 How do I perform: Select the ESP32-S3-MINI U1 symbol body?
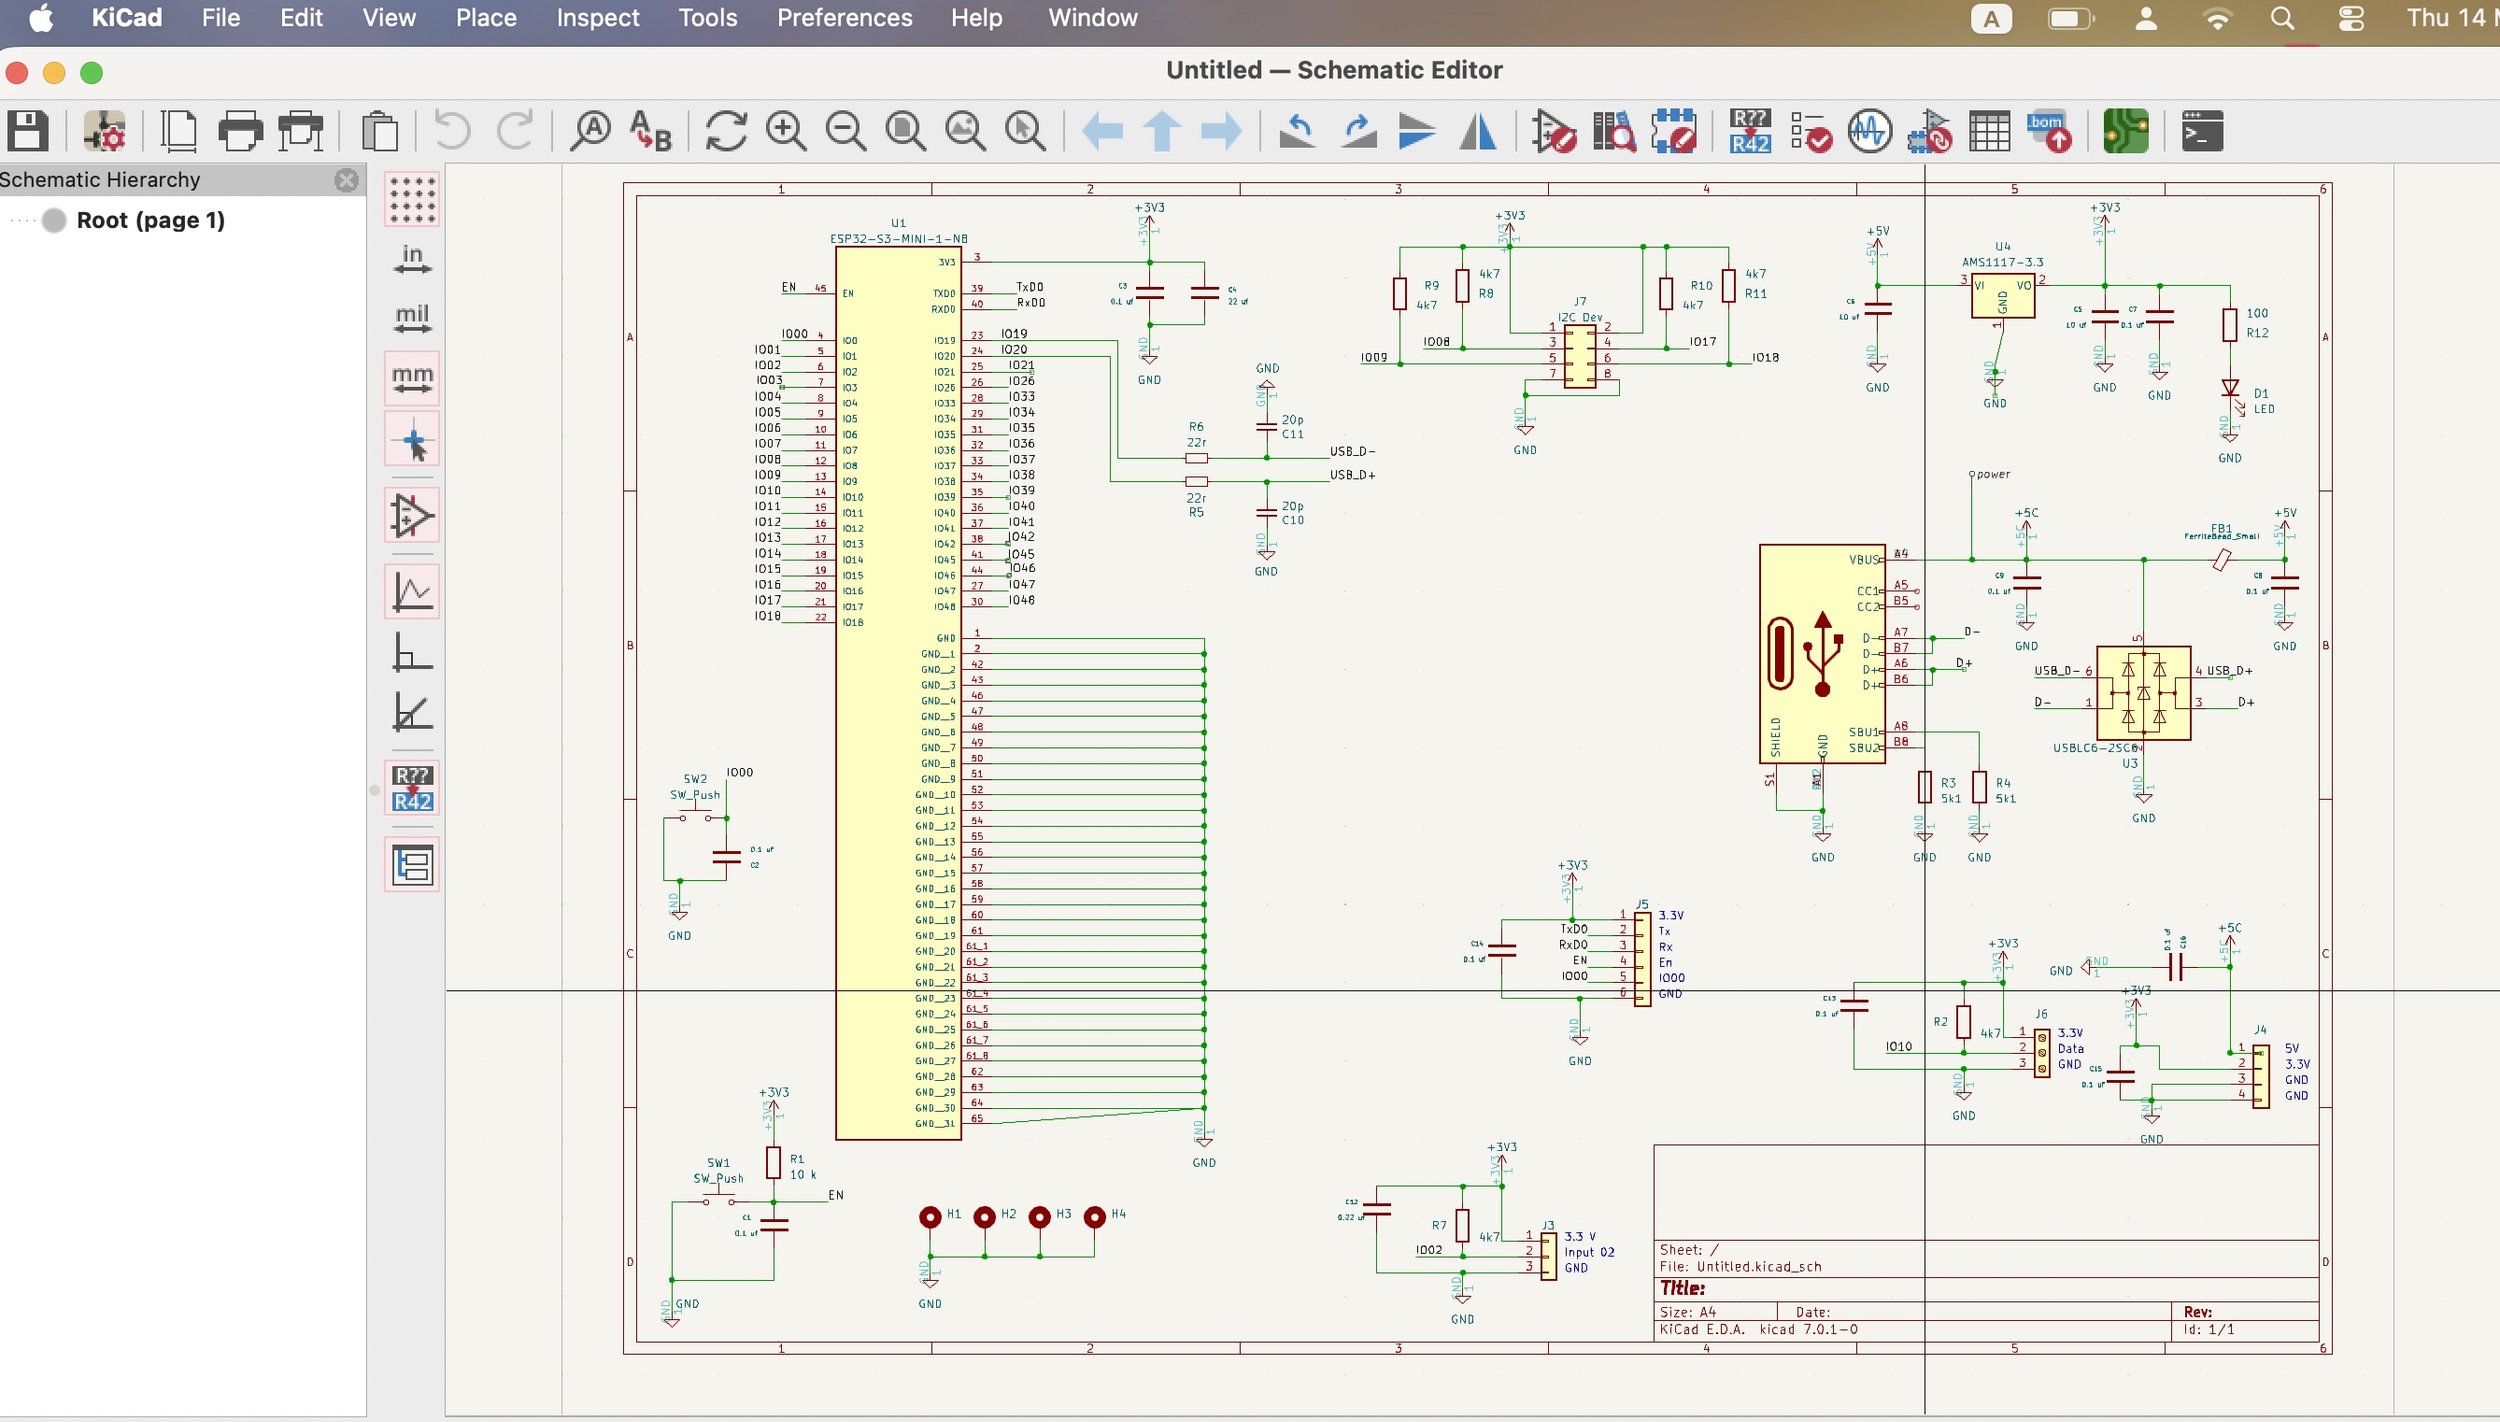click(x=897, y=692)
